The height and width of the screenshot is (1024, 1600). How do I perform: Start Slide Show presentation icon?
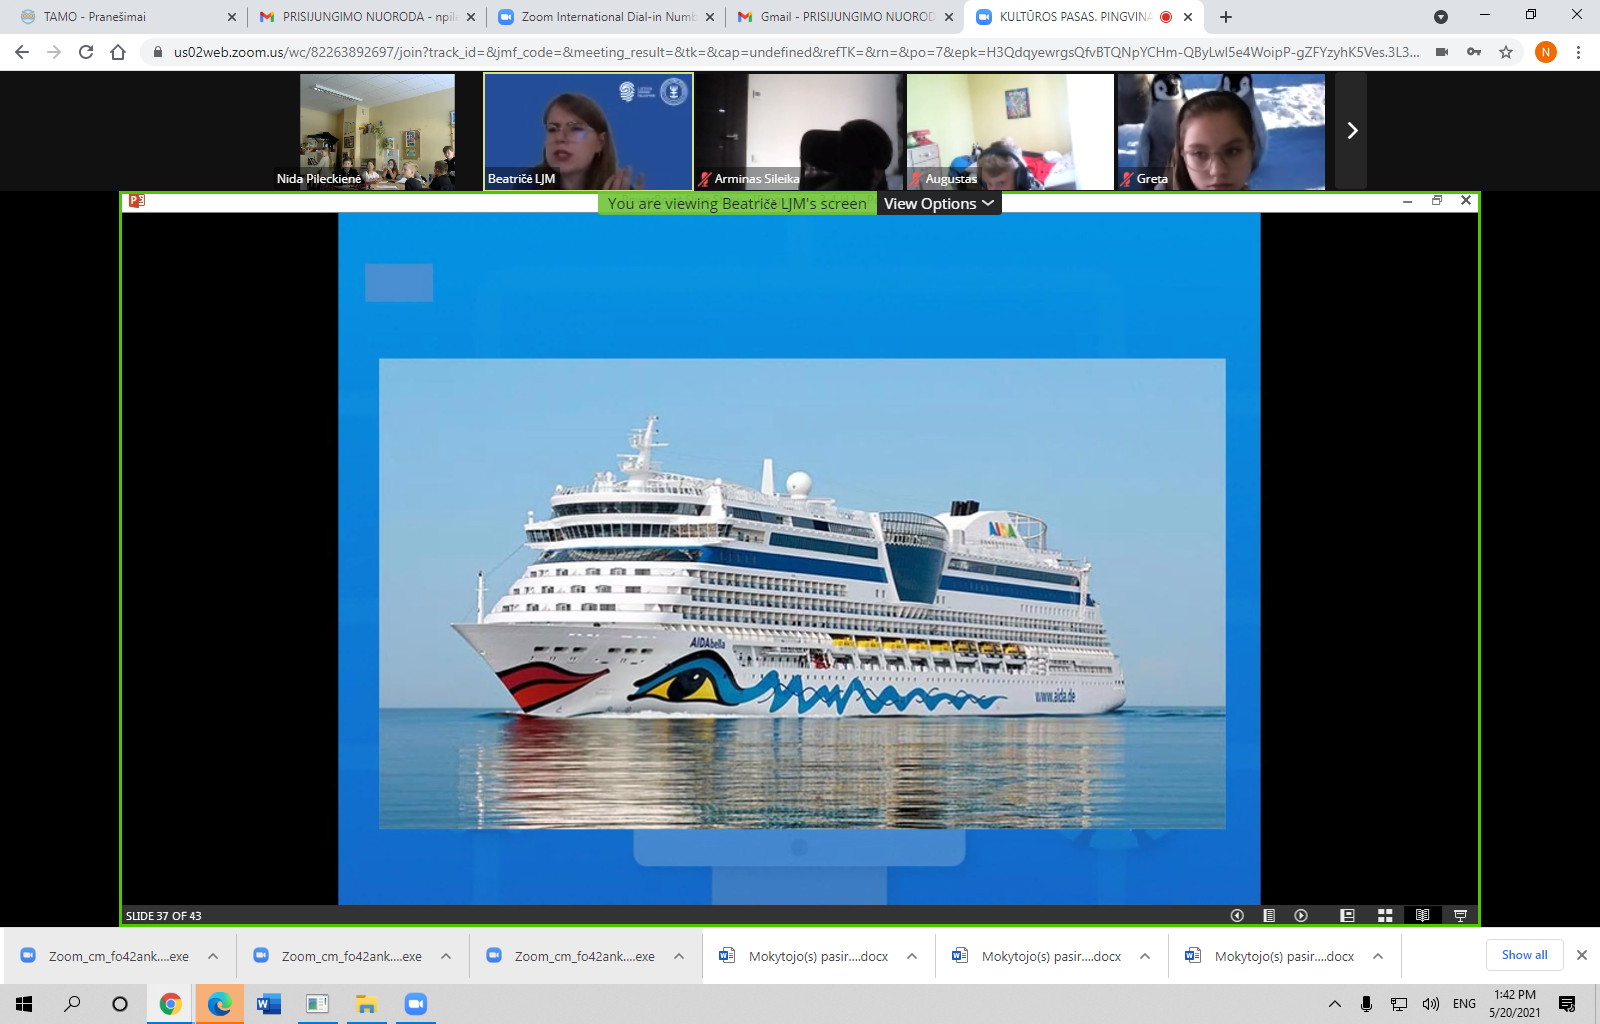[x=1460, y=915]
